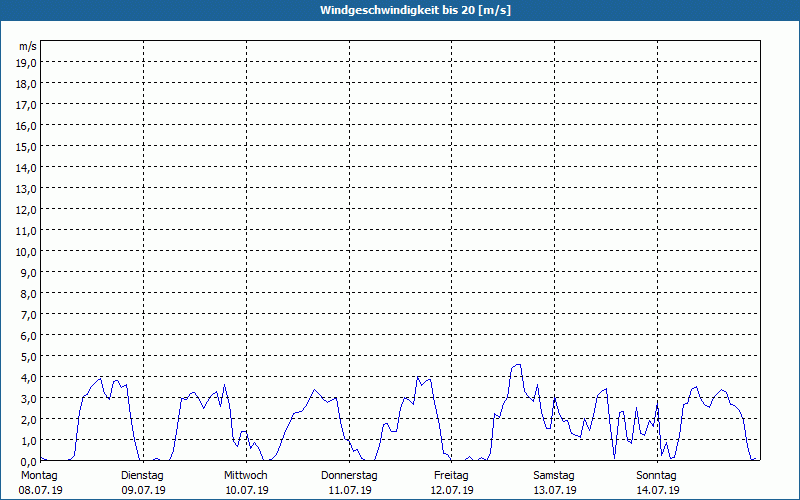The image size is (800, 500).
Task: Click the chart title Windgeschwindigkeit bis 20
Action: pyautogui.click(x=415, y=10)
